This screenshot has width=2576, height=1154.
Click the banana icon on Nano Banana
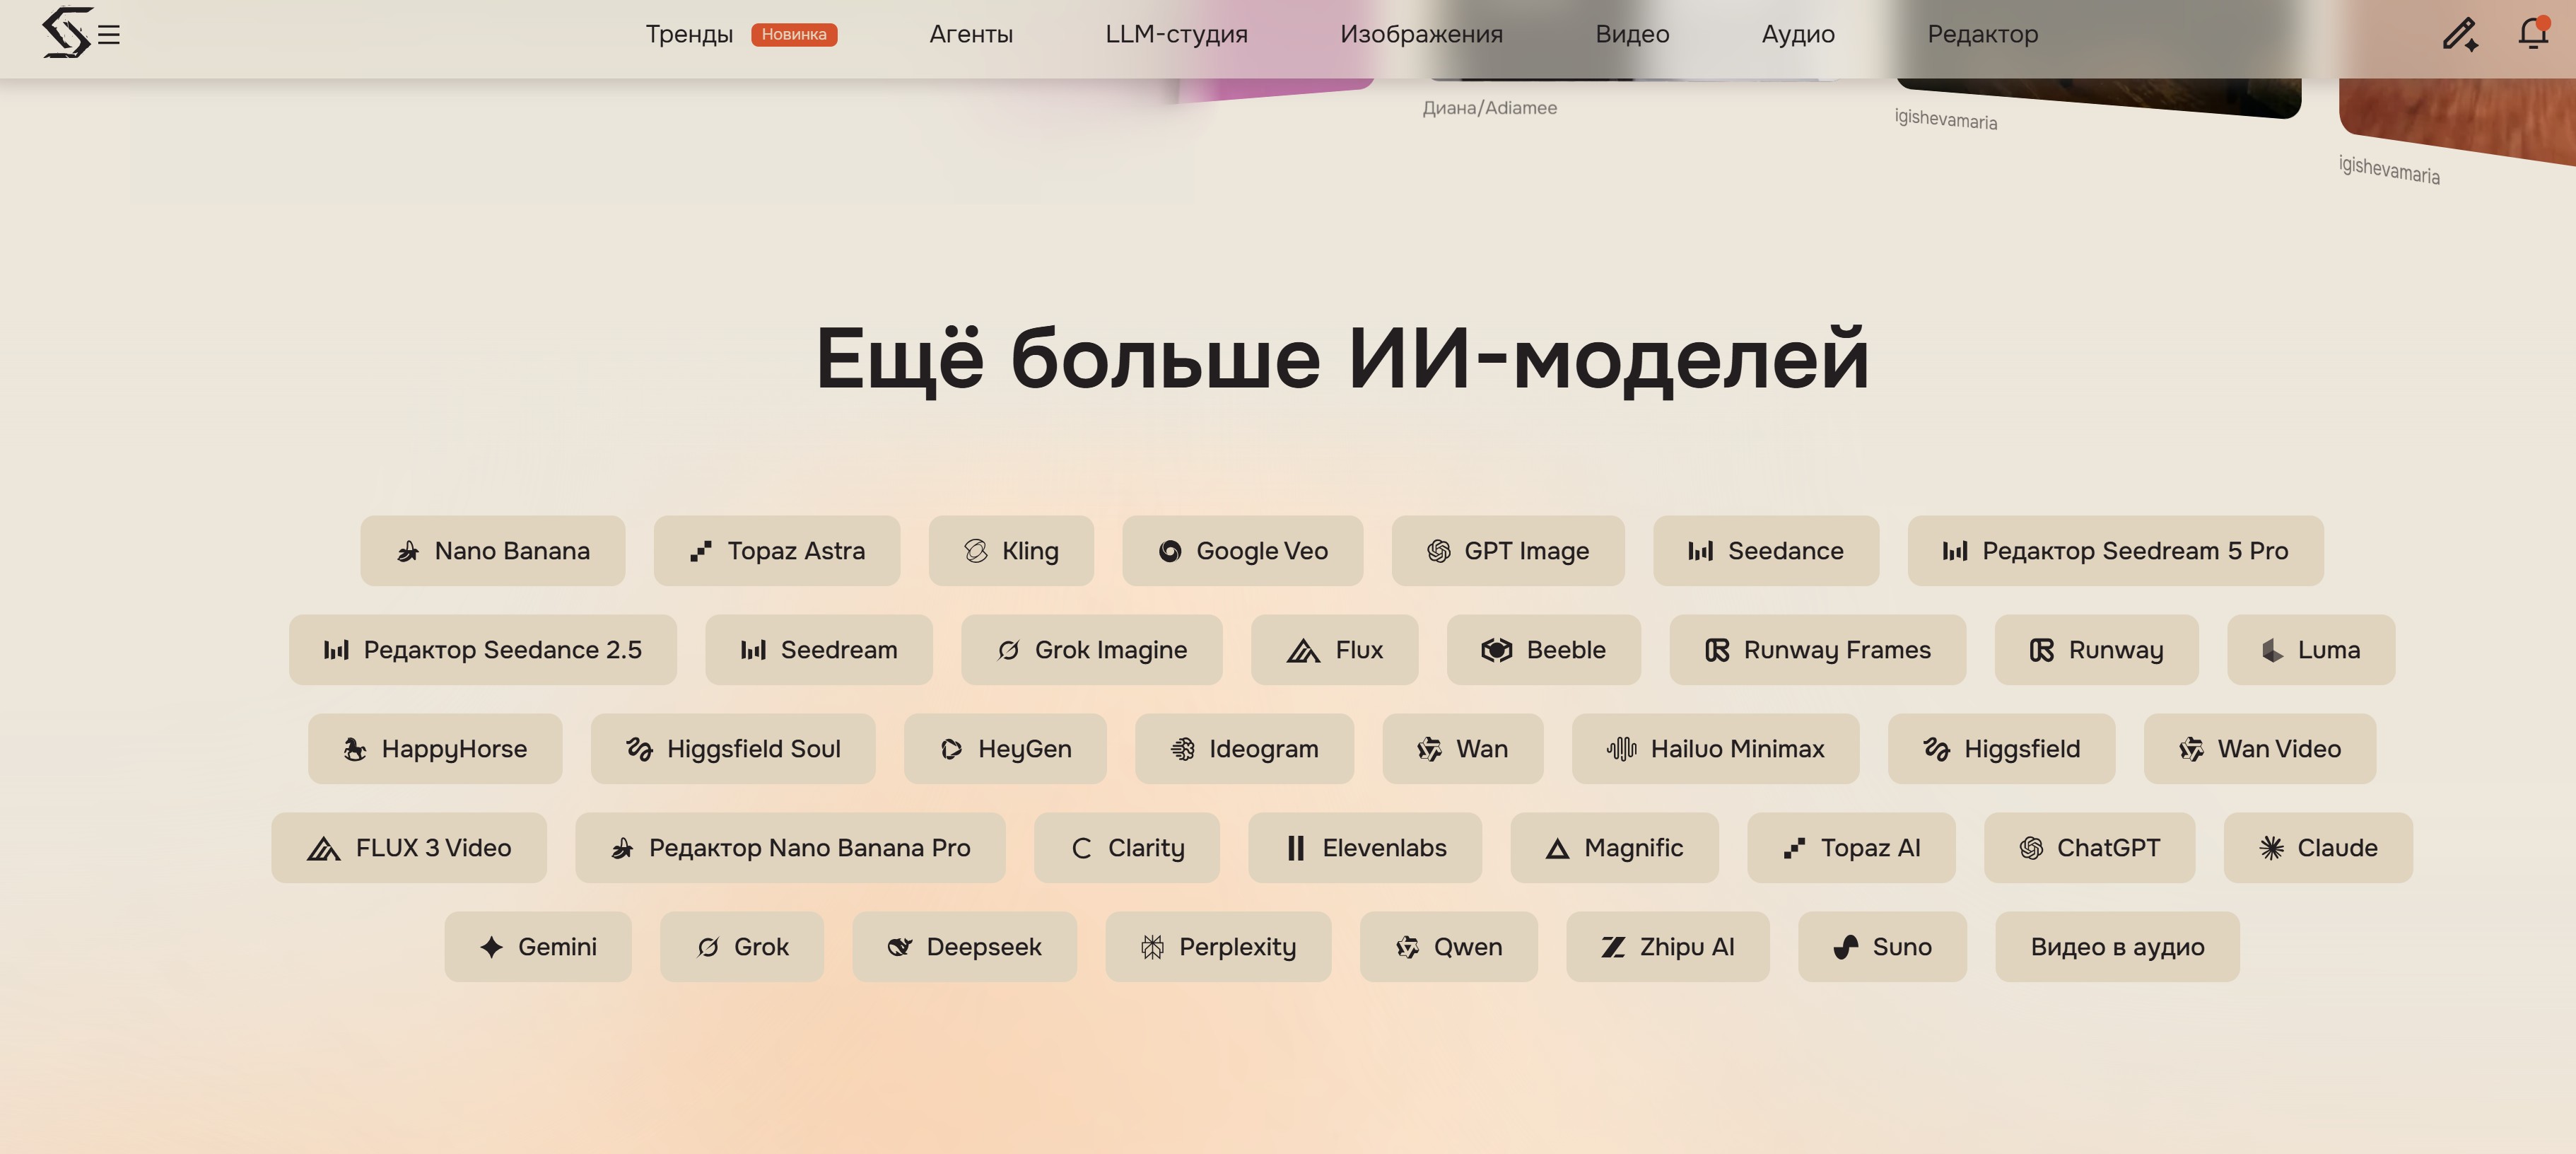pyautogui.click(x=408, y=551)
